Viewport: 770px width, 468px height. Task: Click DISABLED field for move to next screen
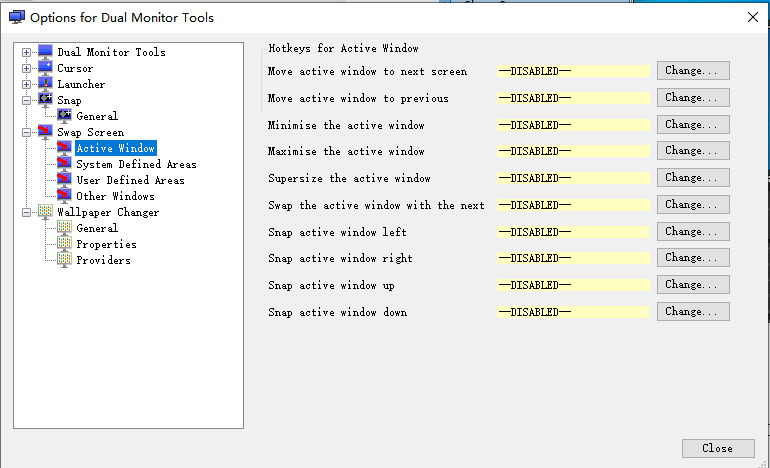tap(573, 71)
